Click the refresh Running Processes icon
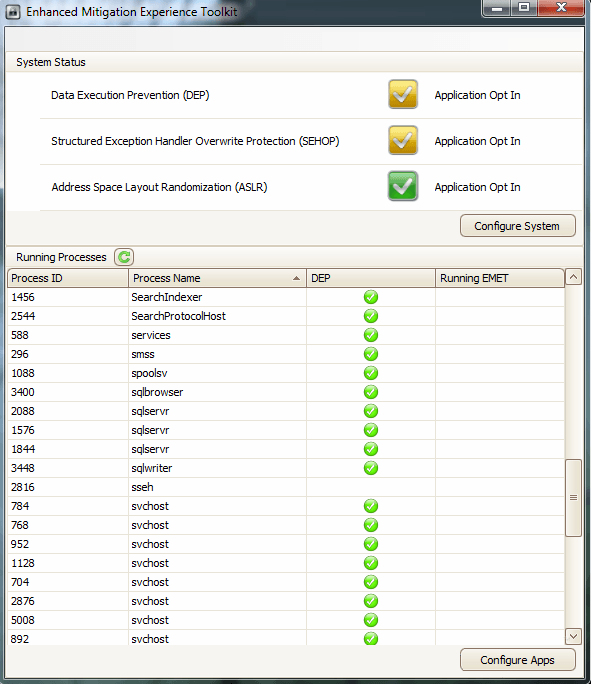Image resolution: width=591 pixels, height=684 pixels. coord(124,257)
